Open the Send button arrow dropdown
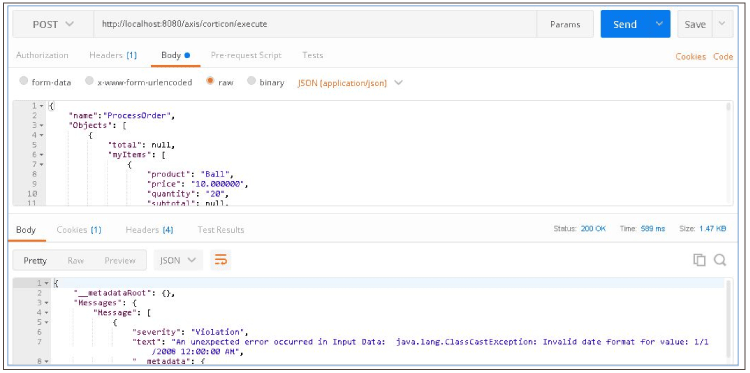750x373 pixels. (x=660, y=24)
